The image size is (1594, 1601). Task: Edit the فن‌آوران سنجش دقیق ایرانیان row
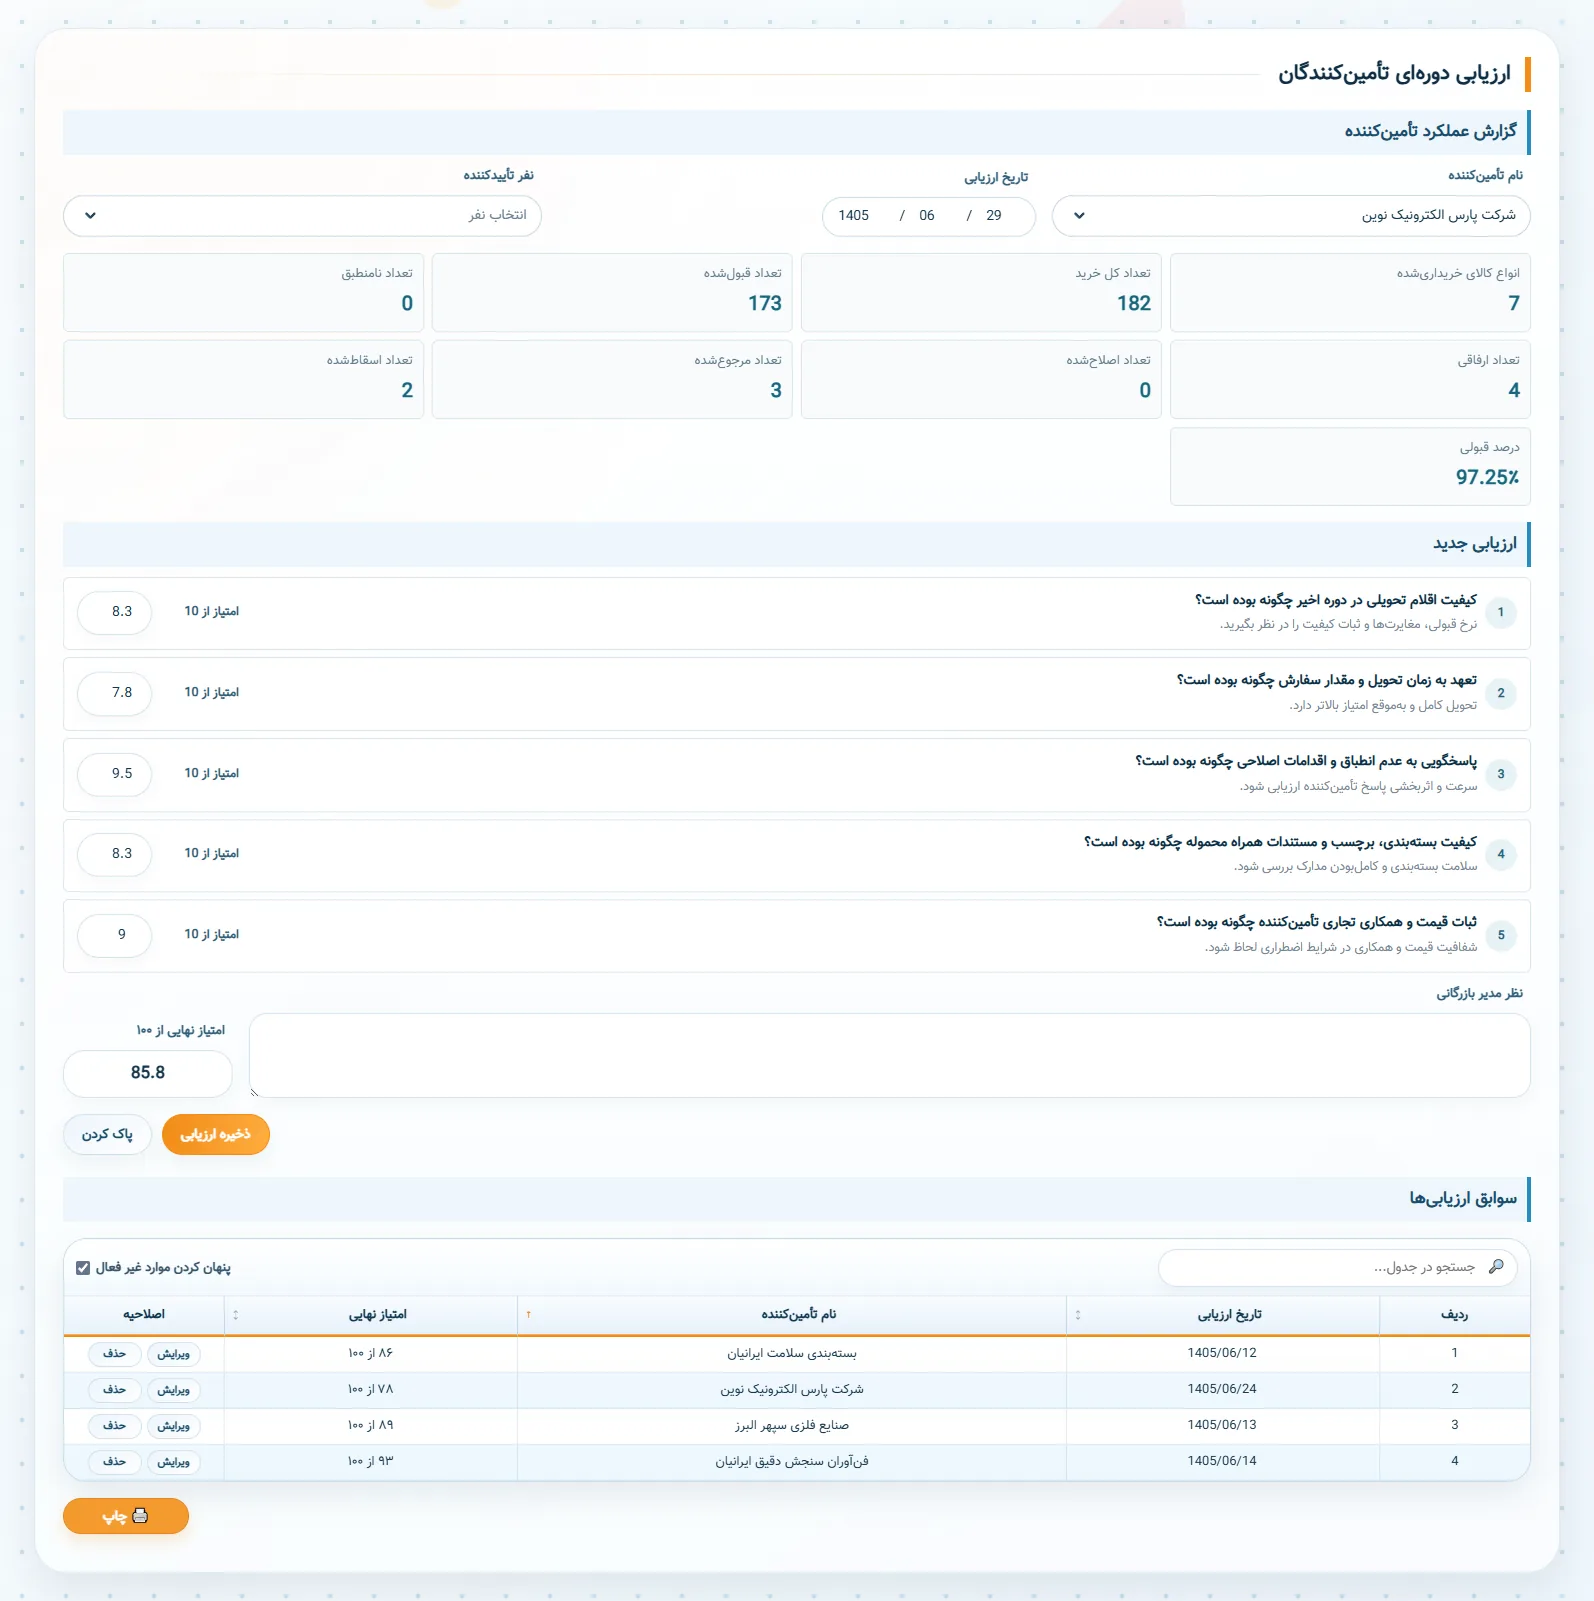click(174, 1462)
